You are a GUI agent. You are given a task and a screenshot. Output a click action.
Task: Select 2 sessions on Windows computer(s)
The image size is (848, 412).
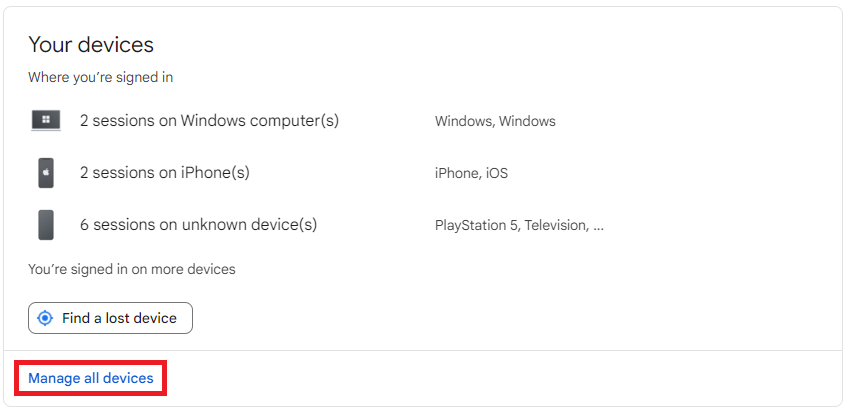[x=209, y=121]
